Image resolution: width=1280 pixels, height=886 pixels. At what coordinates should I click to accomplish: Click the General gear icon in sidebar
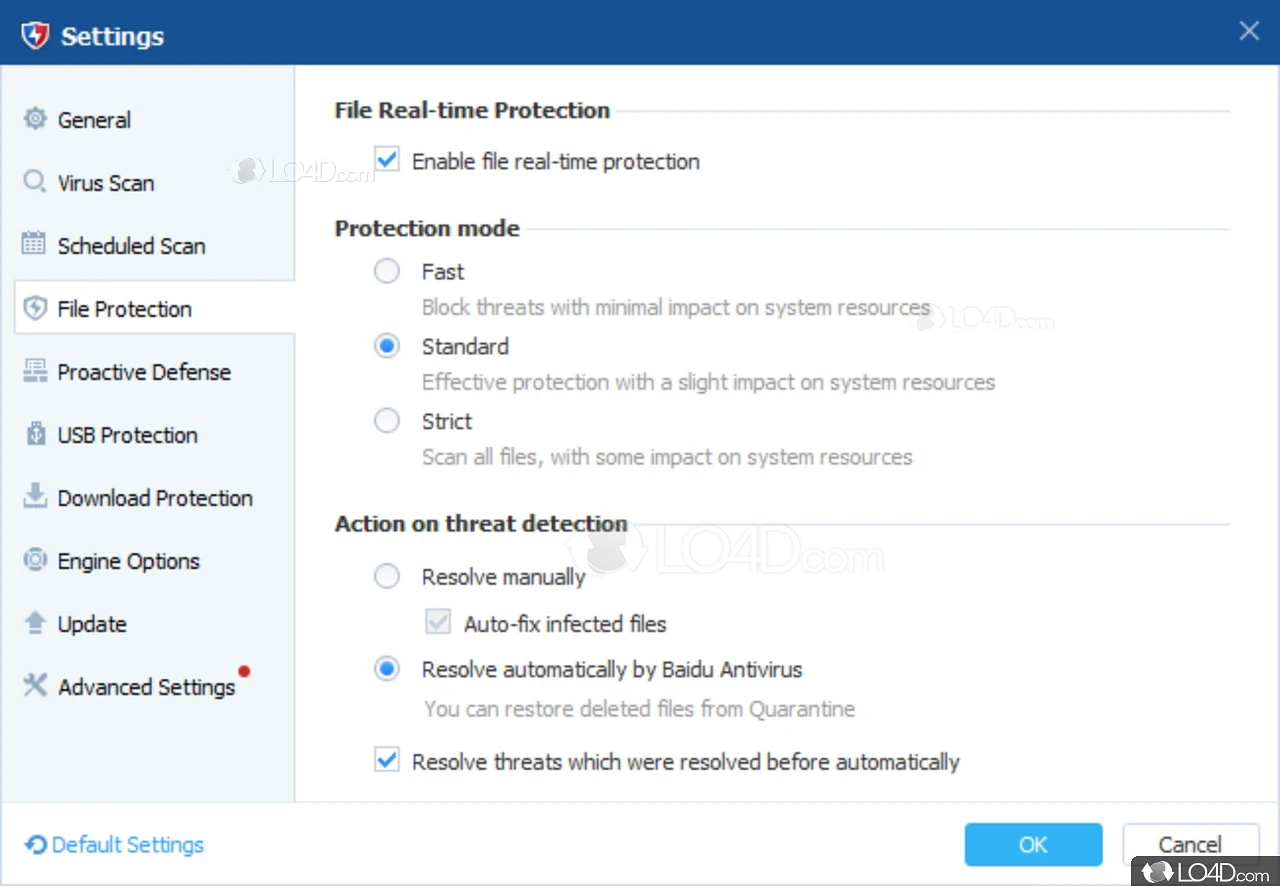(x=35, y=119)
